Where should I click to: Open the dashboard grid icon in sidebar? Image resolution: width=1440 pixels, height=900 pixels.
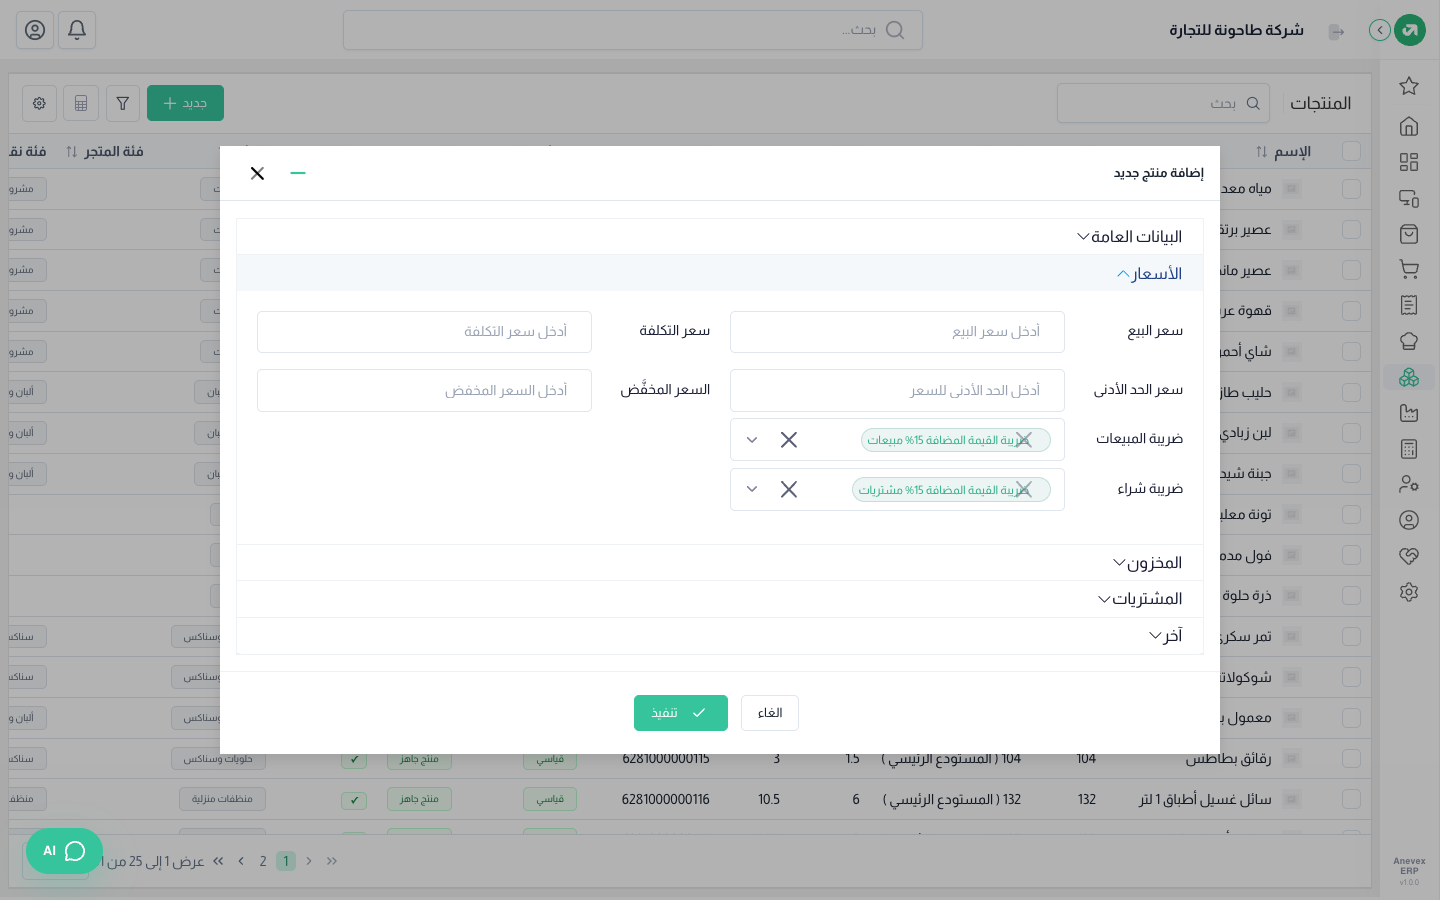click(1409, 162)
